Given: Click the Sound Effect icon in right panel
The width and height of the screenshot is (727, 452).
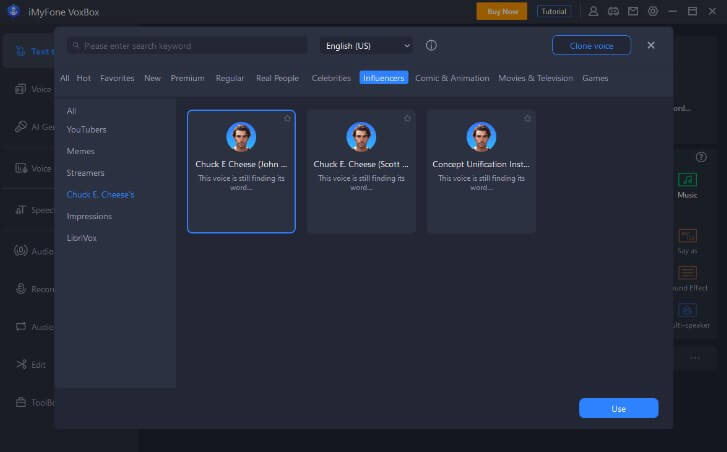Looking at the screenshot, I should [687, 273].
